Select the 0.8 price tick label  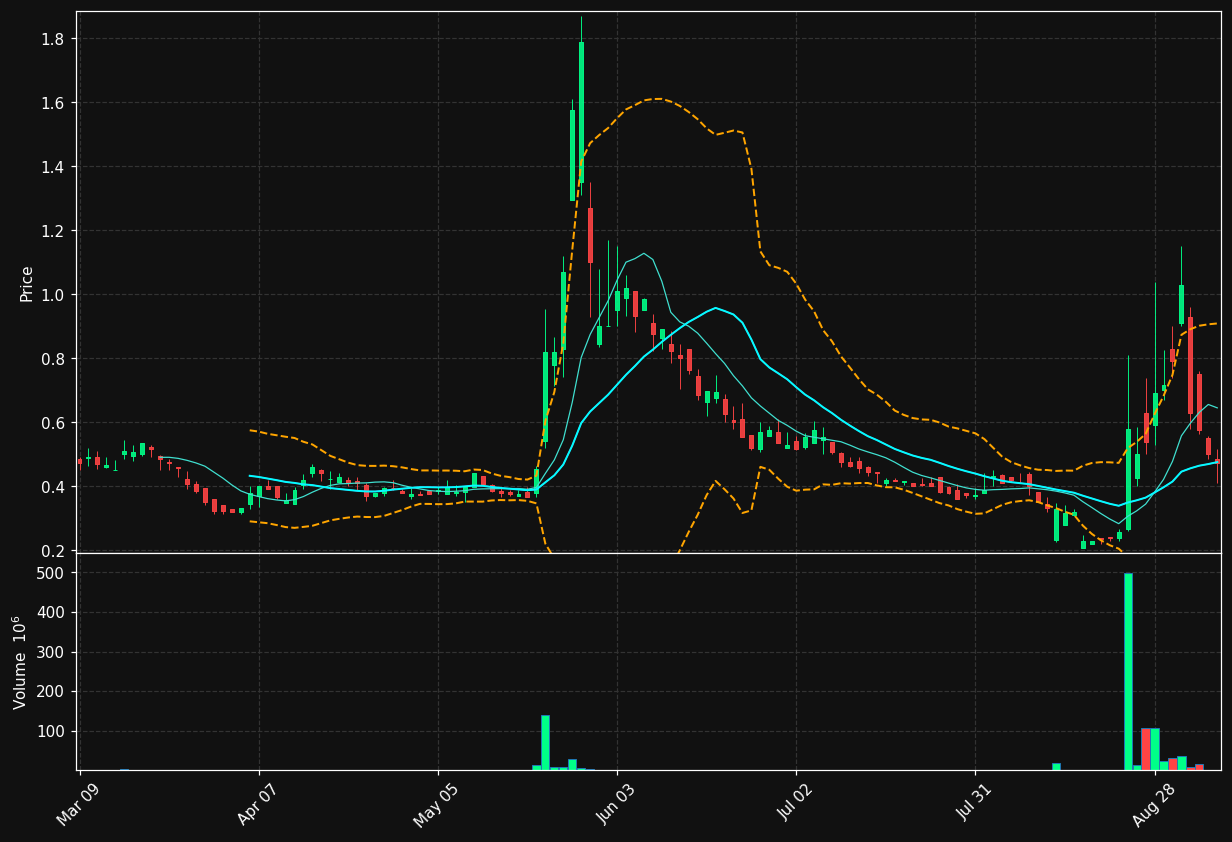pos(55,359)
